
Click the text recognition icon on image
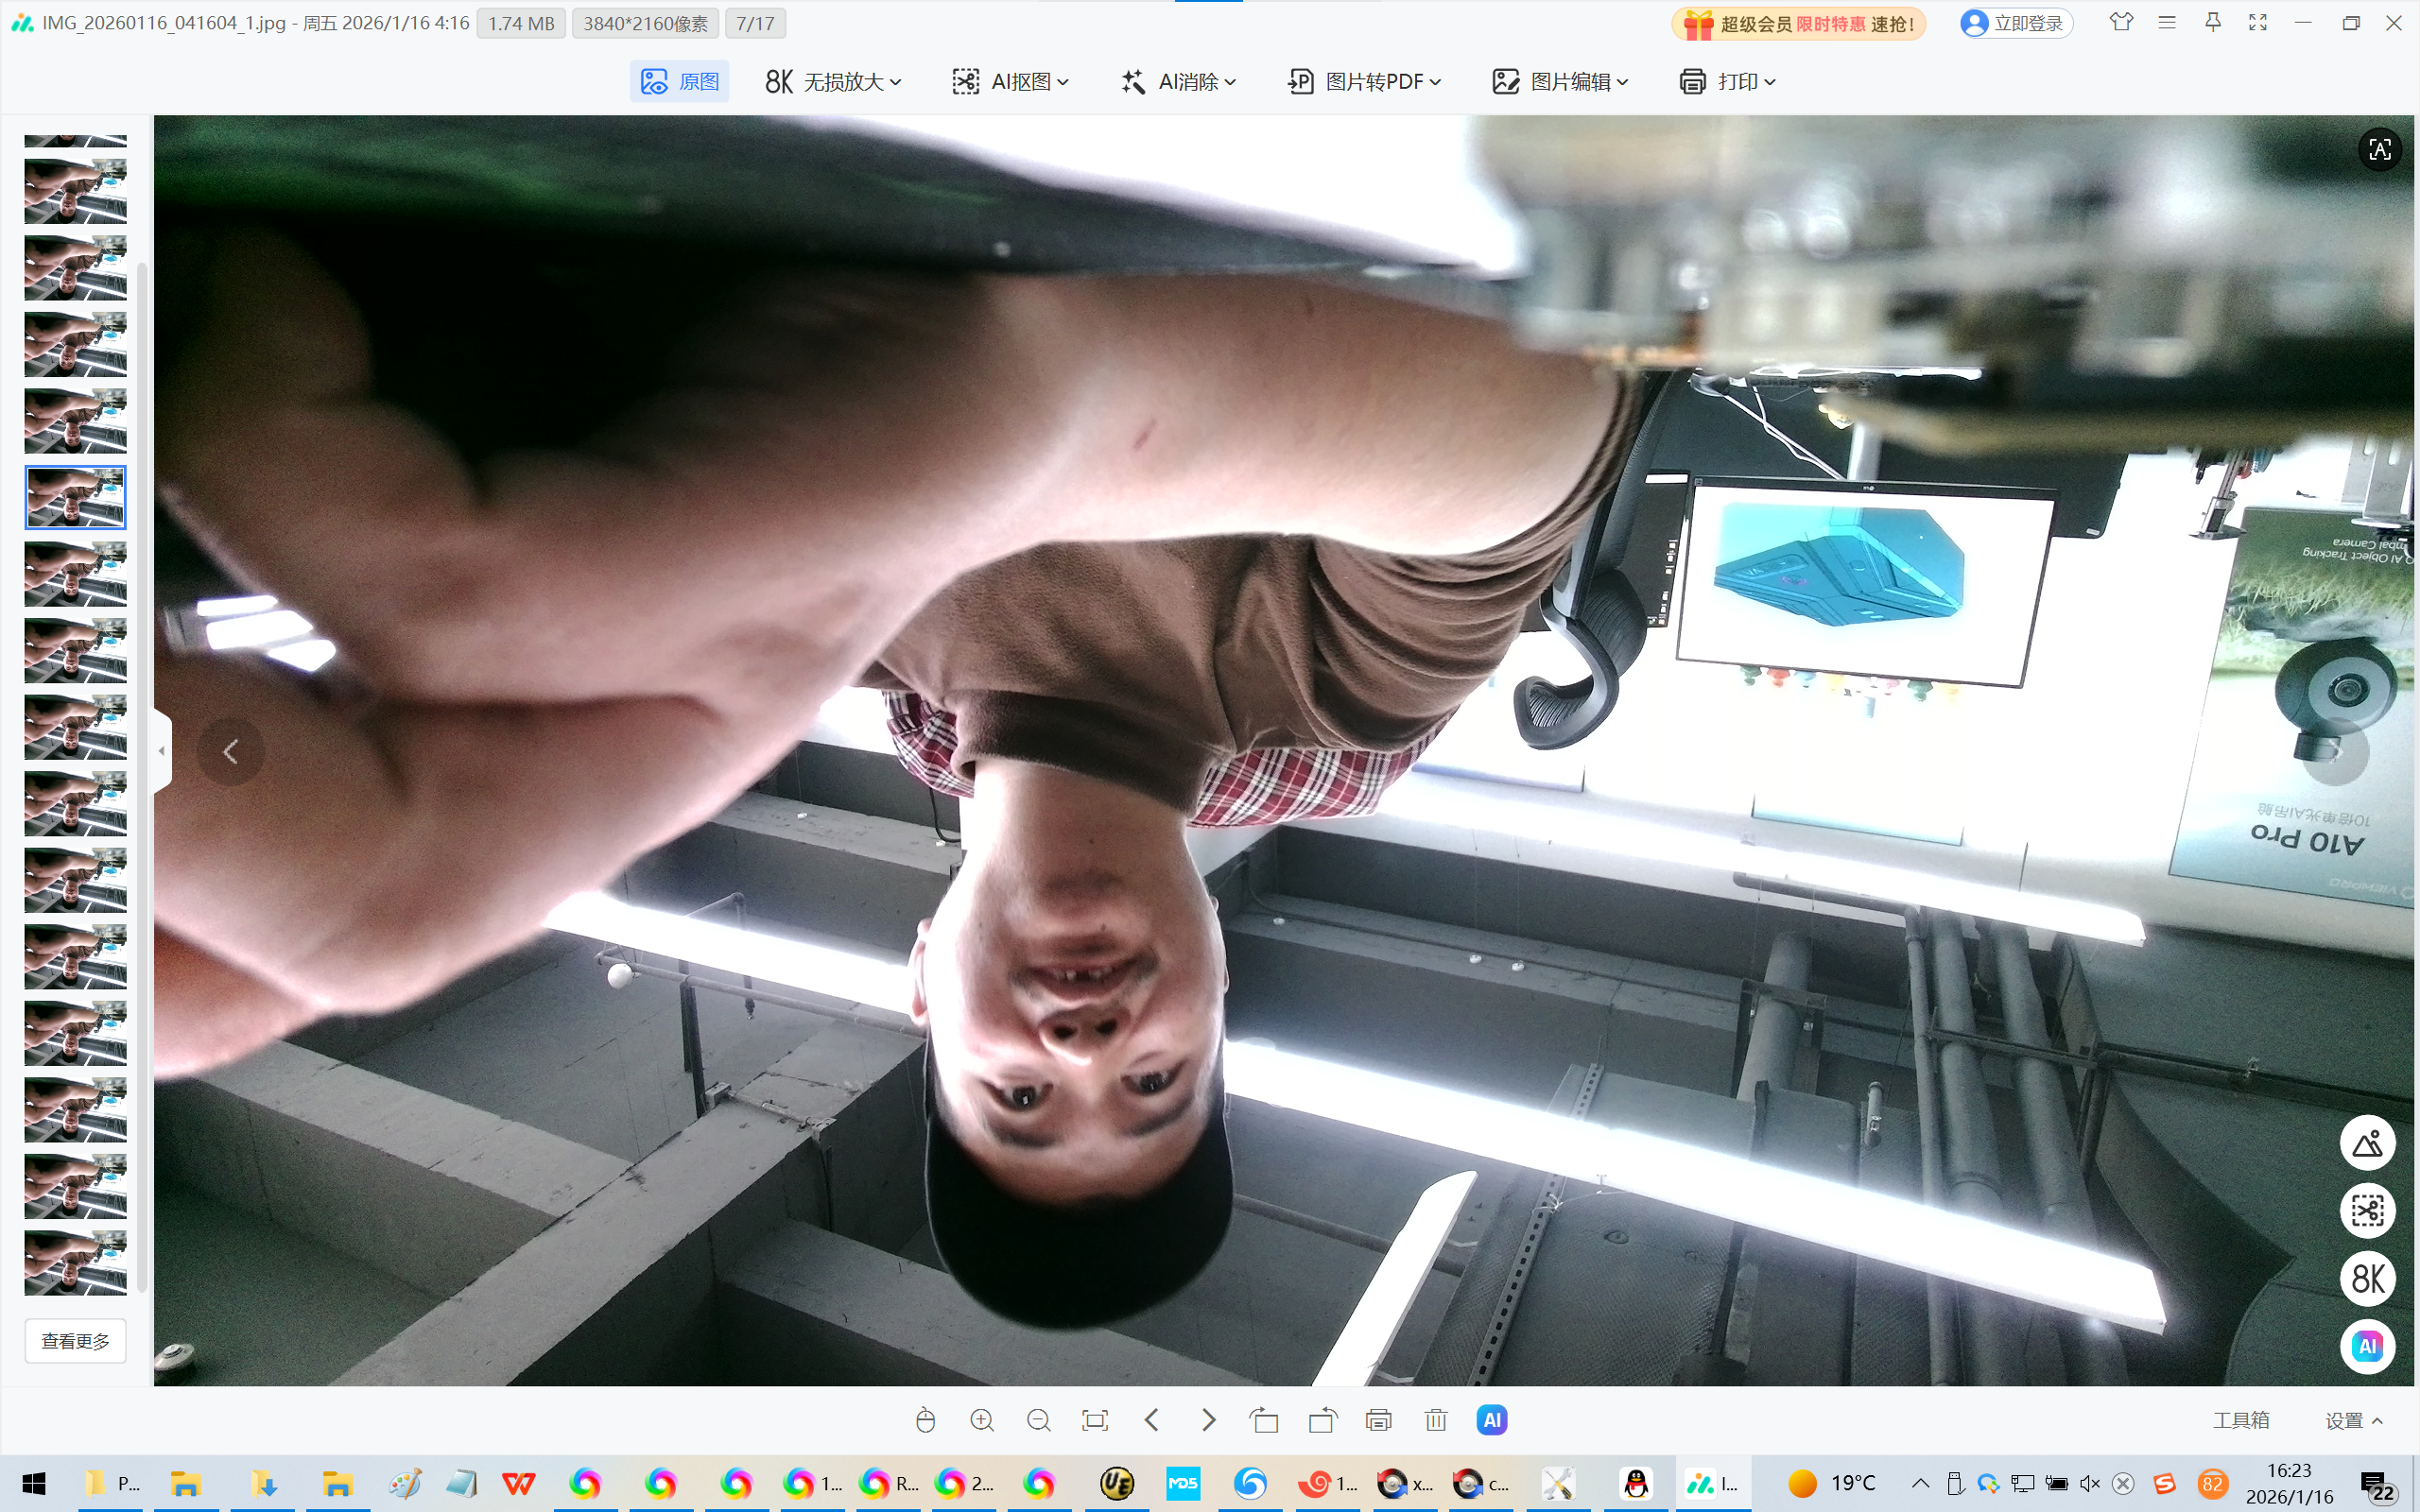[2380, 149]
